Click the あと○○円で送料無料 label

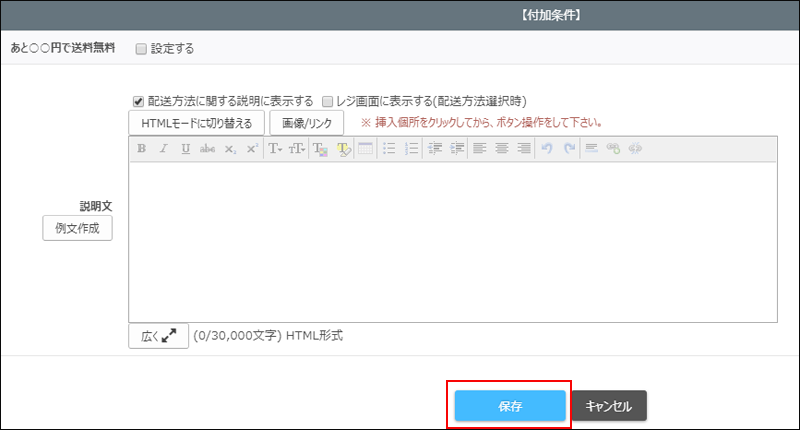click(63, 48)
